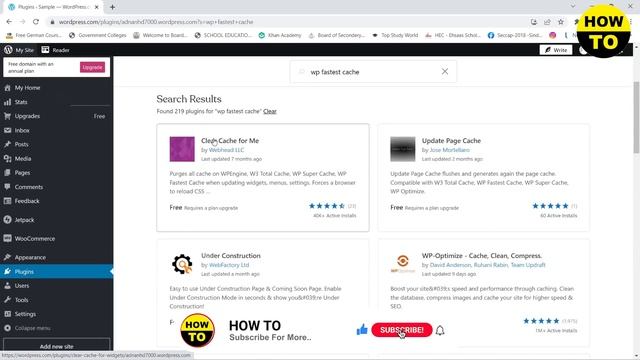The width and height of the screenshot is (640, 360).
Task: Click the pink Upgrade button
Action: [92, 67]
